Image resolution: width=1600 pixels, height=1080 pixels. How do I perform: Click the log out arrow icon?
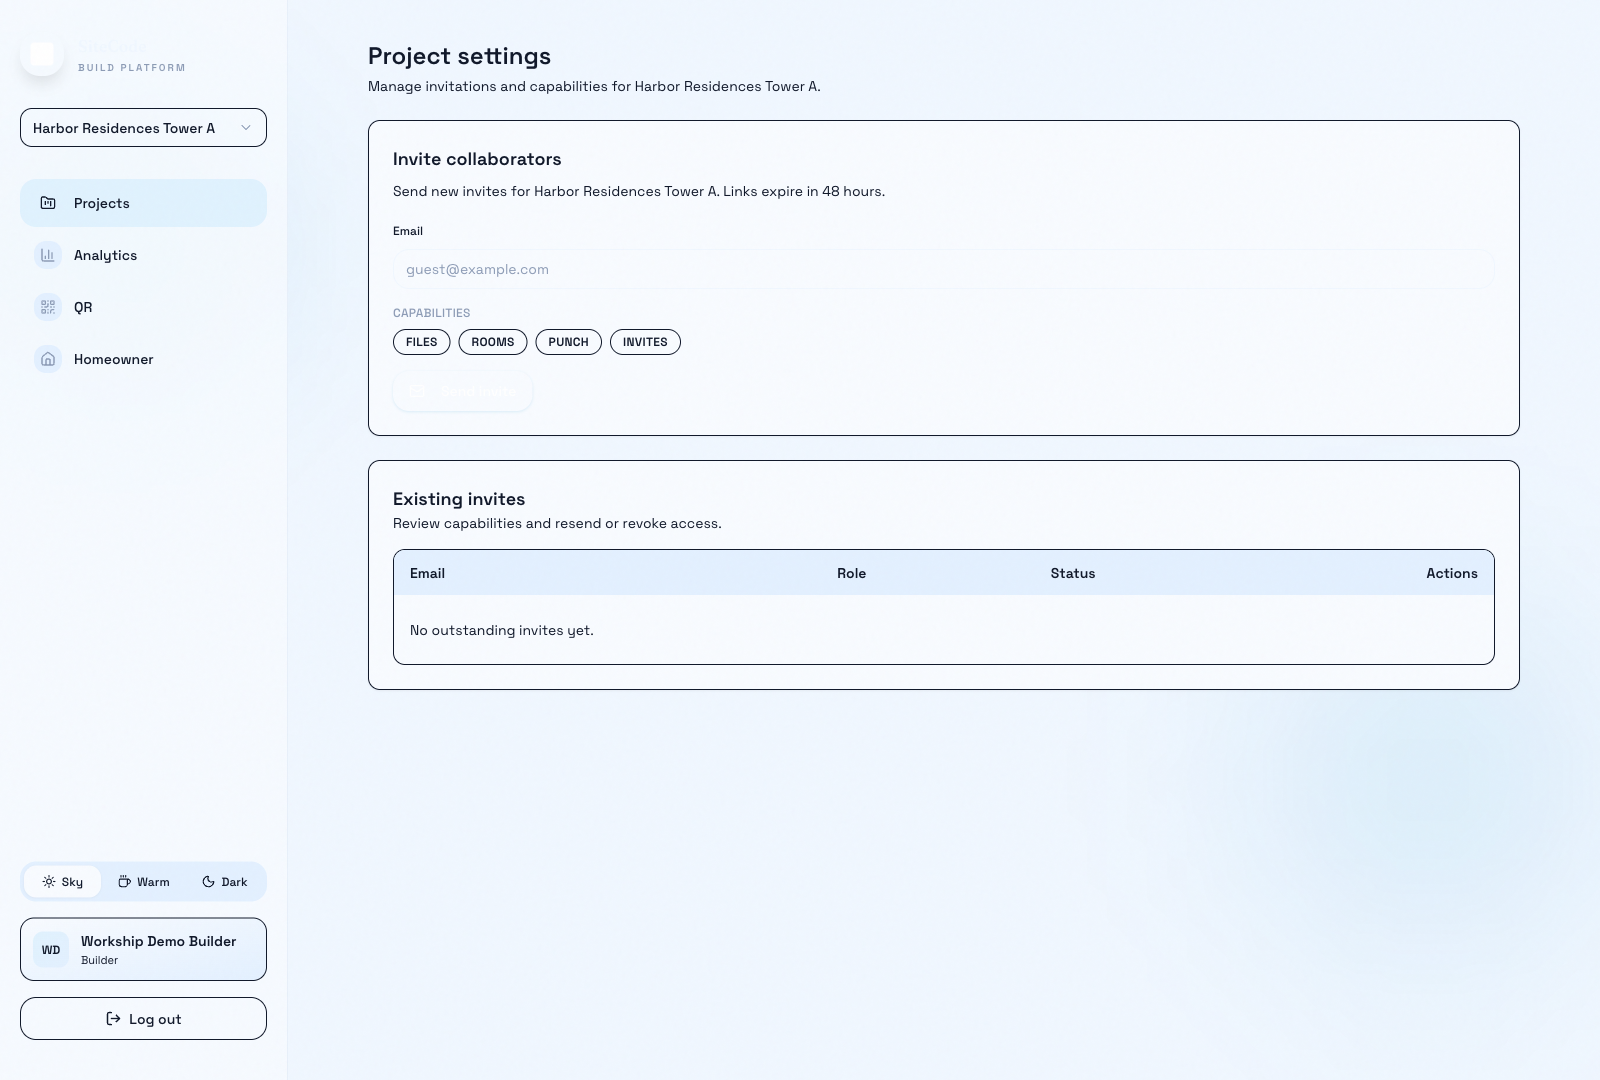coord(113,1019)
